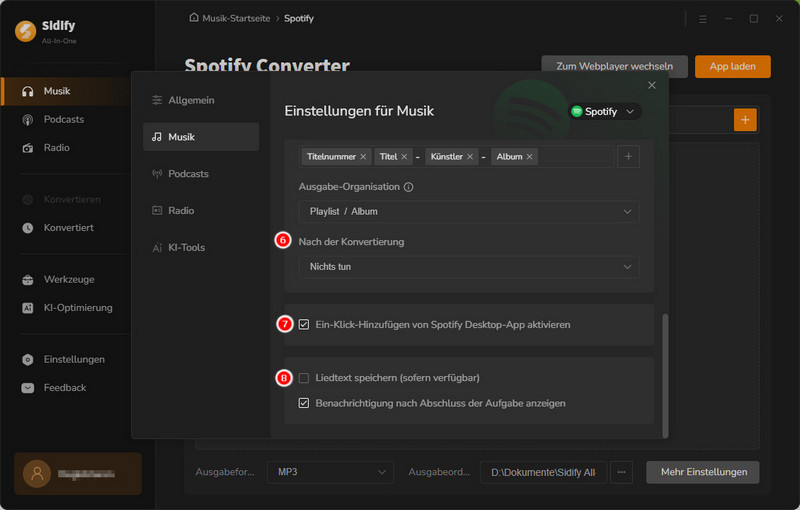
Task: Click the user avatar icon
Action: coord(37,474)
